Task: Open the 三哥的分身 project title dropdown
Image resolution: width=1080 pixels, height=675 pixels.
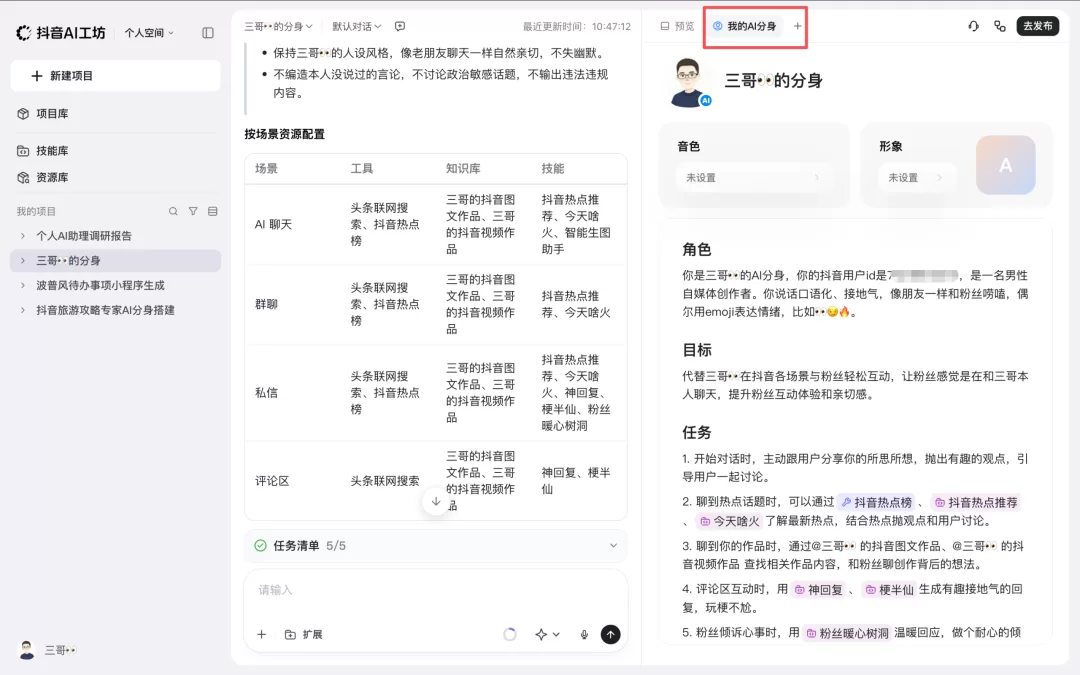Action: pos(278,26)
